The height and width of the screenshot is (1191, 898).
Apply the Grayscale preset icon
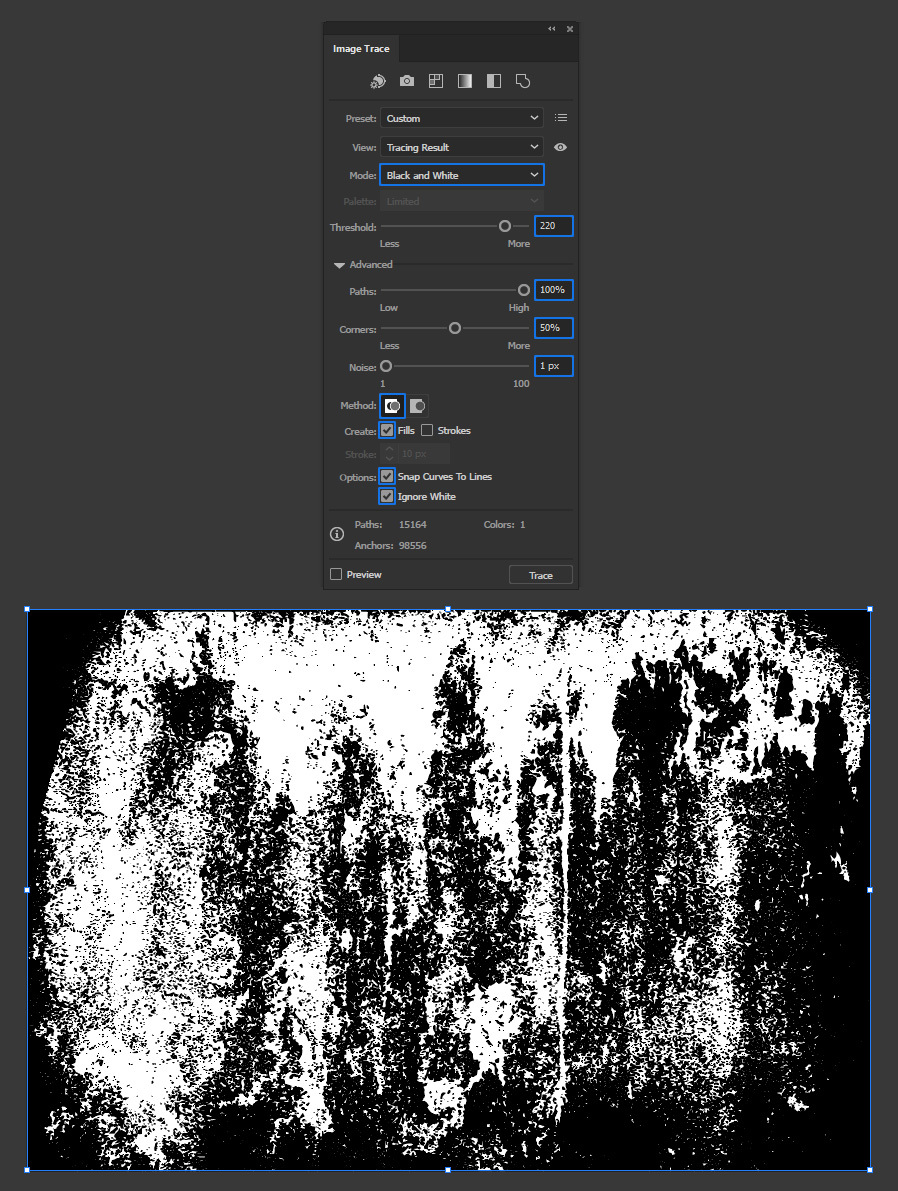click(x=465, y=81)
